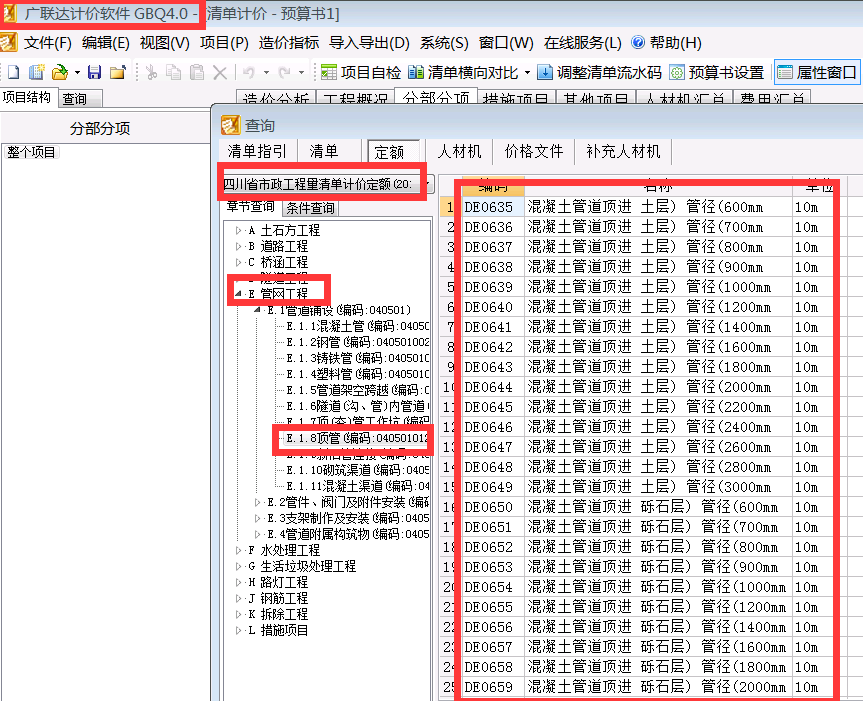Expand L 措施项目 tree node
The image size is (863, 701).
point(238,631)
